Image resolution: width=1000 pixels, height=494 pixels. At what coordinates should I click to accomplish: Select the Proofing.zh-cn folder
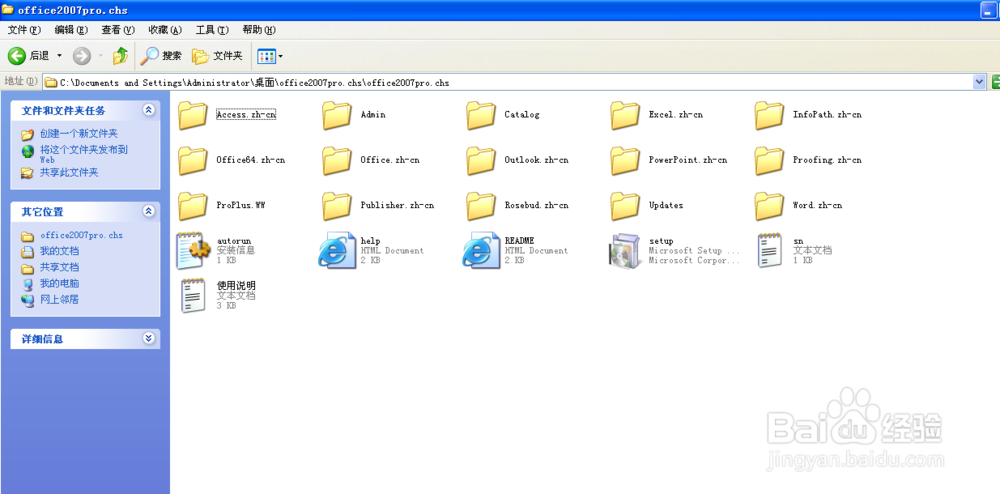click(x=807, y=160)
